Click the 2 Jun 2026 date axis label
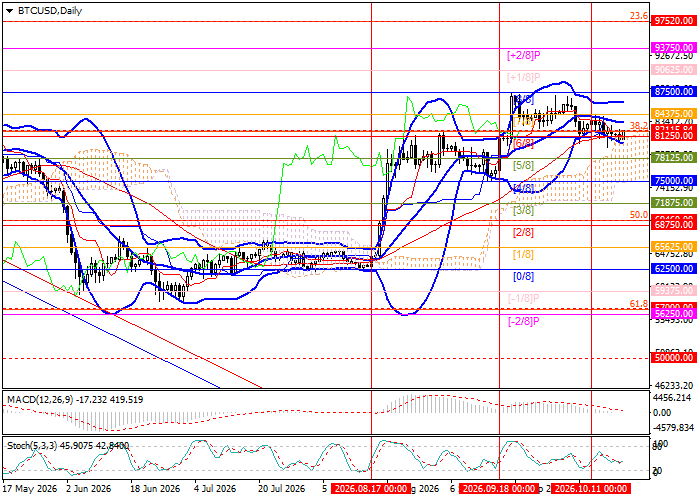 88,489
